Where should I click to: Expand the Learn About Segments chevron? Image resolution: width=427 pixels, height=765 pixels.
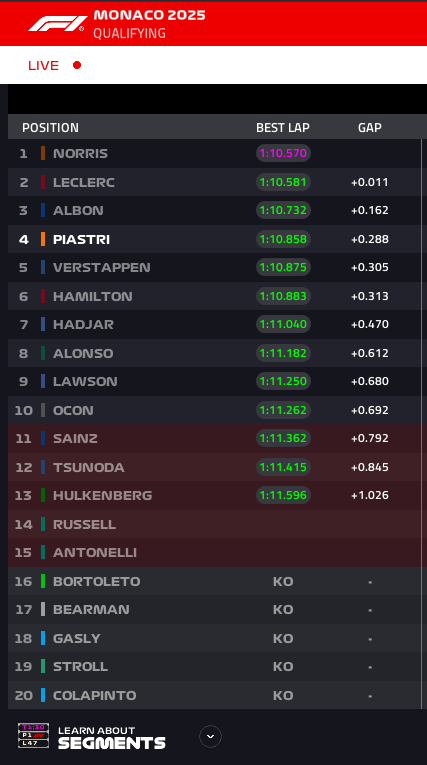(x=210, y=736)
